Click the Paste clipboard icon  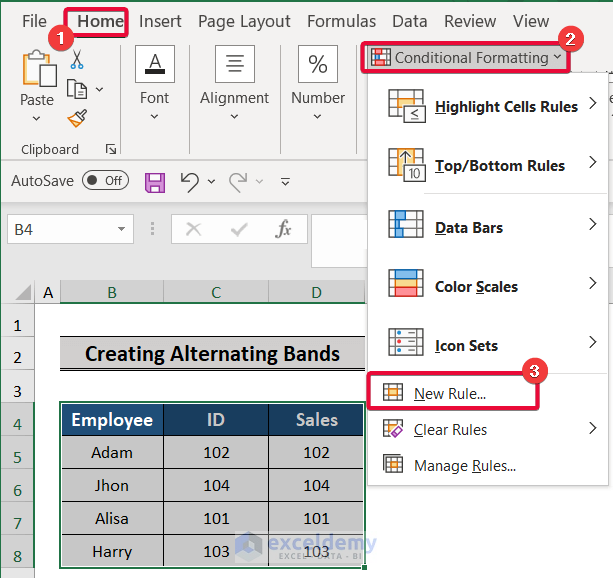click(x=39, y=68)
